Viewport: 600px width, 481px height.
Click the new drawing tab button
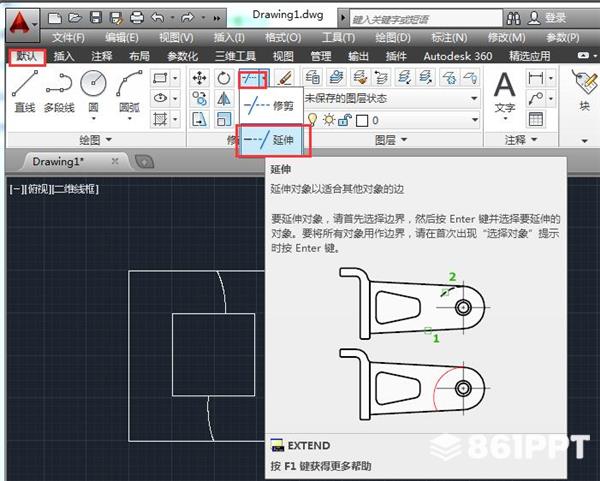[x=145, y=162]
